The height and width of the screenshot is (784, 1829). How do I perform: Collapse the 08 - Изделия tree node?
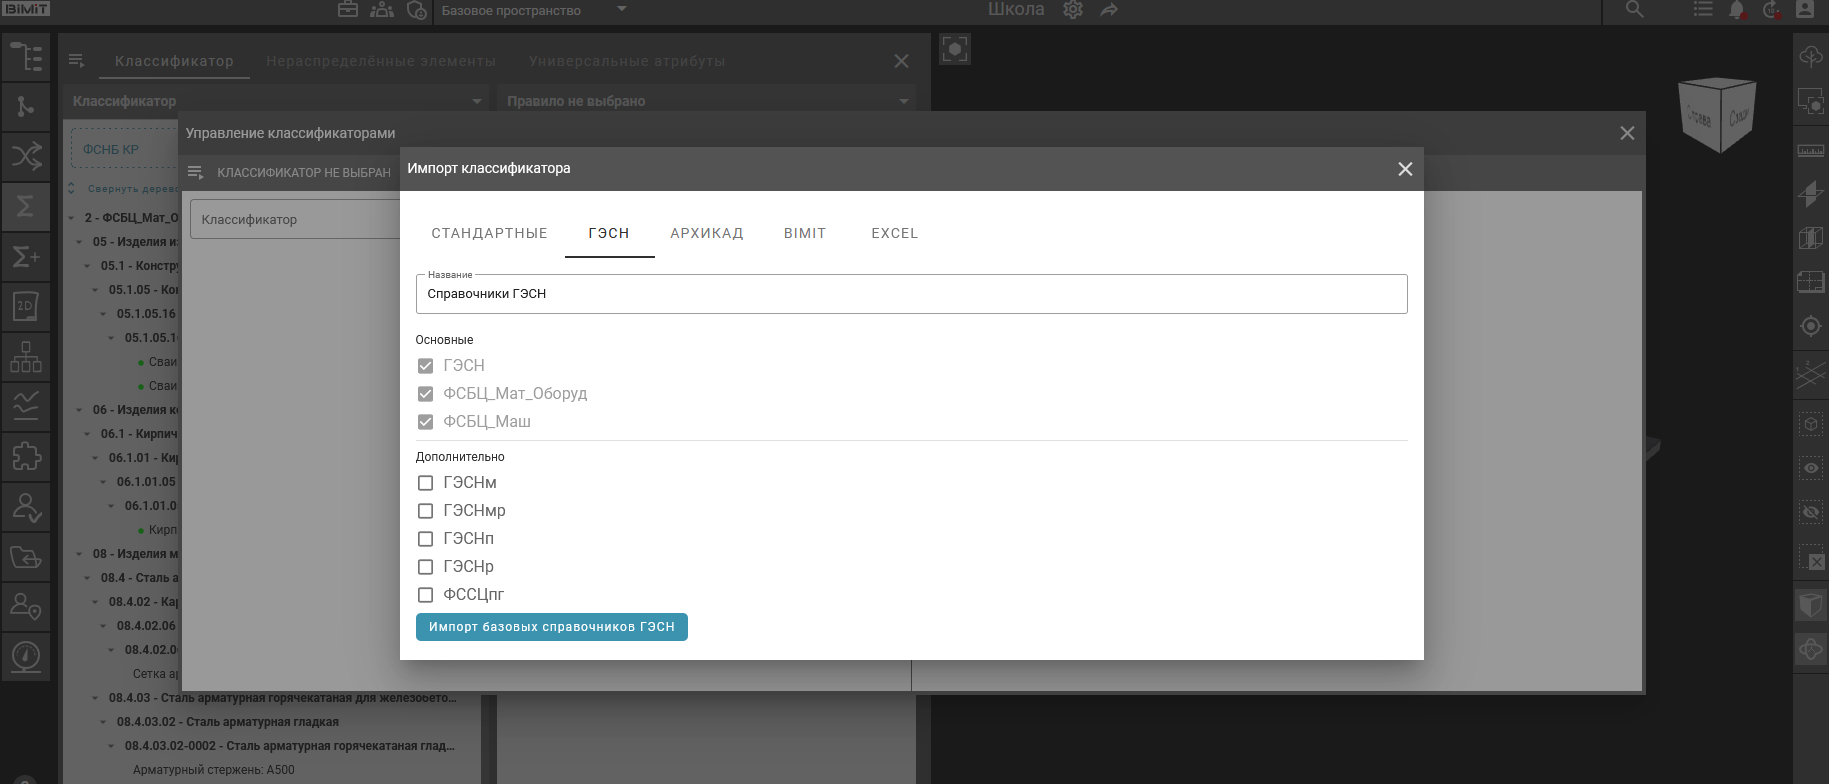tap(80, 554)
